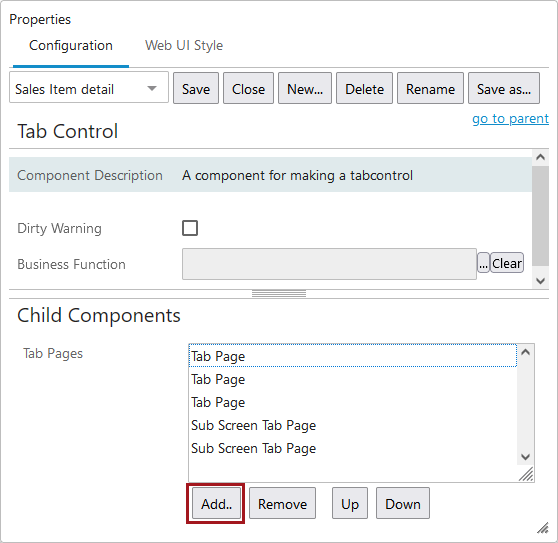
Task: Click the Save button
Action: click(196, 88)
